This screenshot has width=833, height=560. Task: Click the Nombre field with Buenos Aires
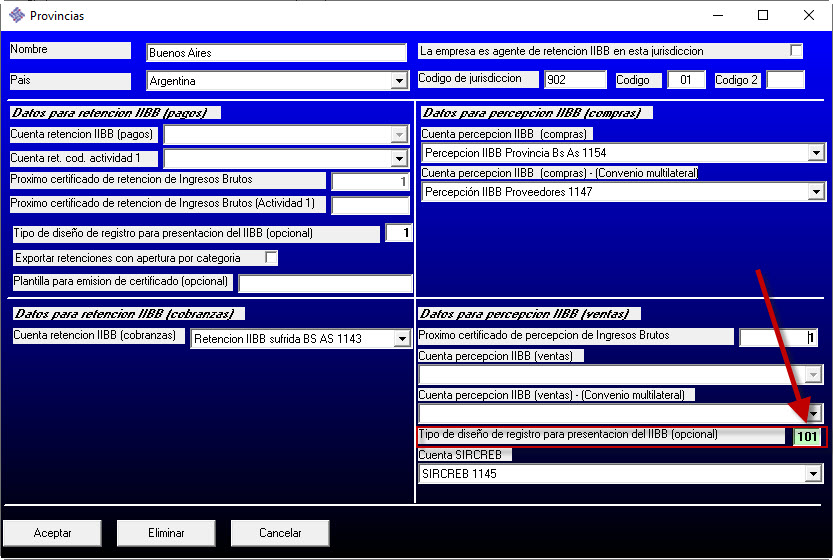pos(275,53)
